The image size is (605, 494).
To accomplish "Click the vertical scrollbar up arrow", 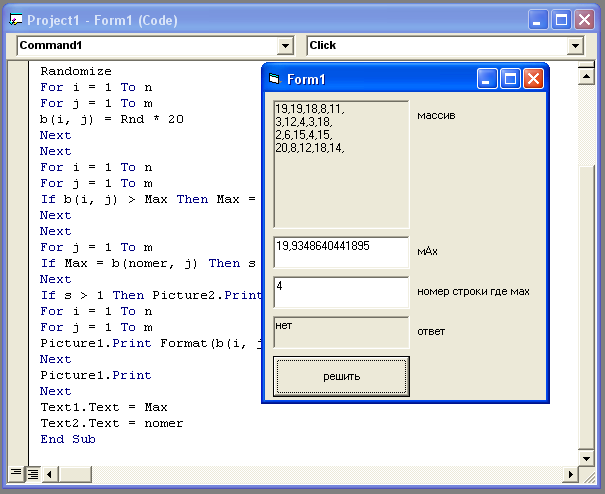I will click(586, 76).
